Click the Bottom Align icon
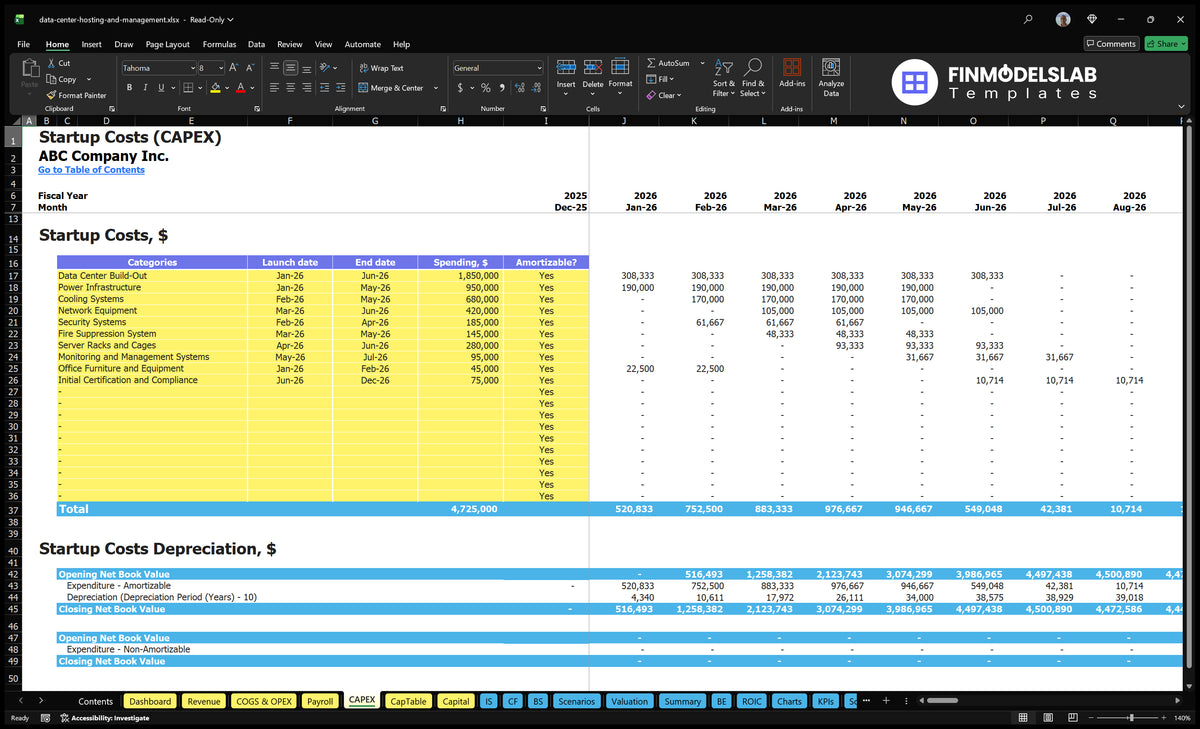Viewport: 1200px width, 729px height. tap(307, 68)
